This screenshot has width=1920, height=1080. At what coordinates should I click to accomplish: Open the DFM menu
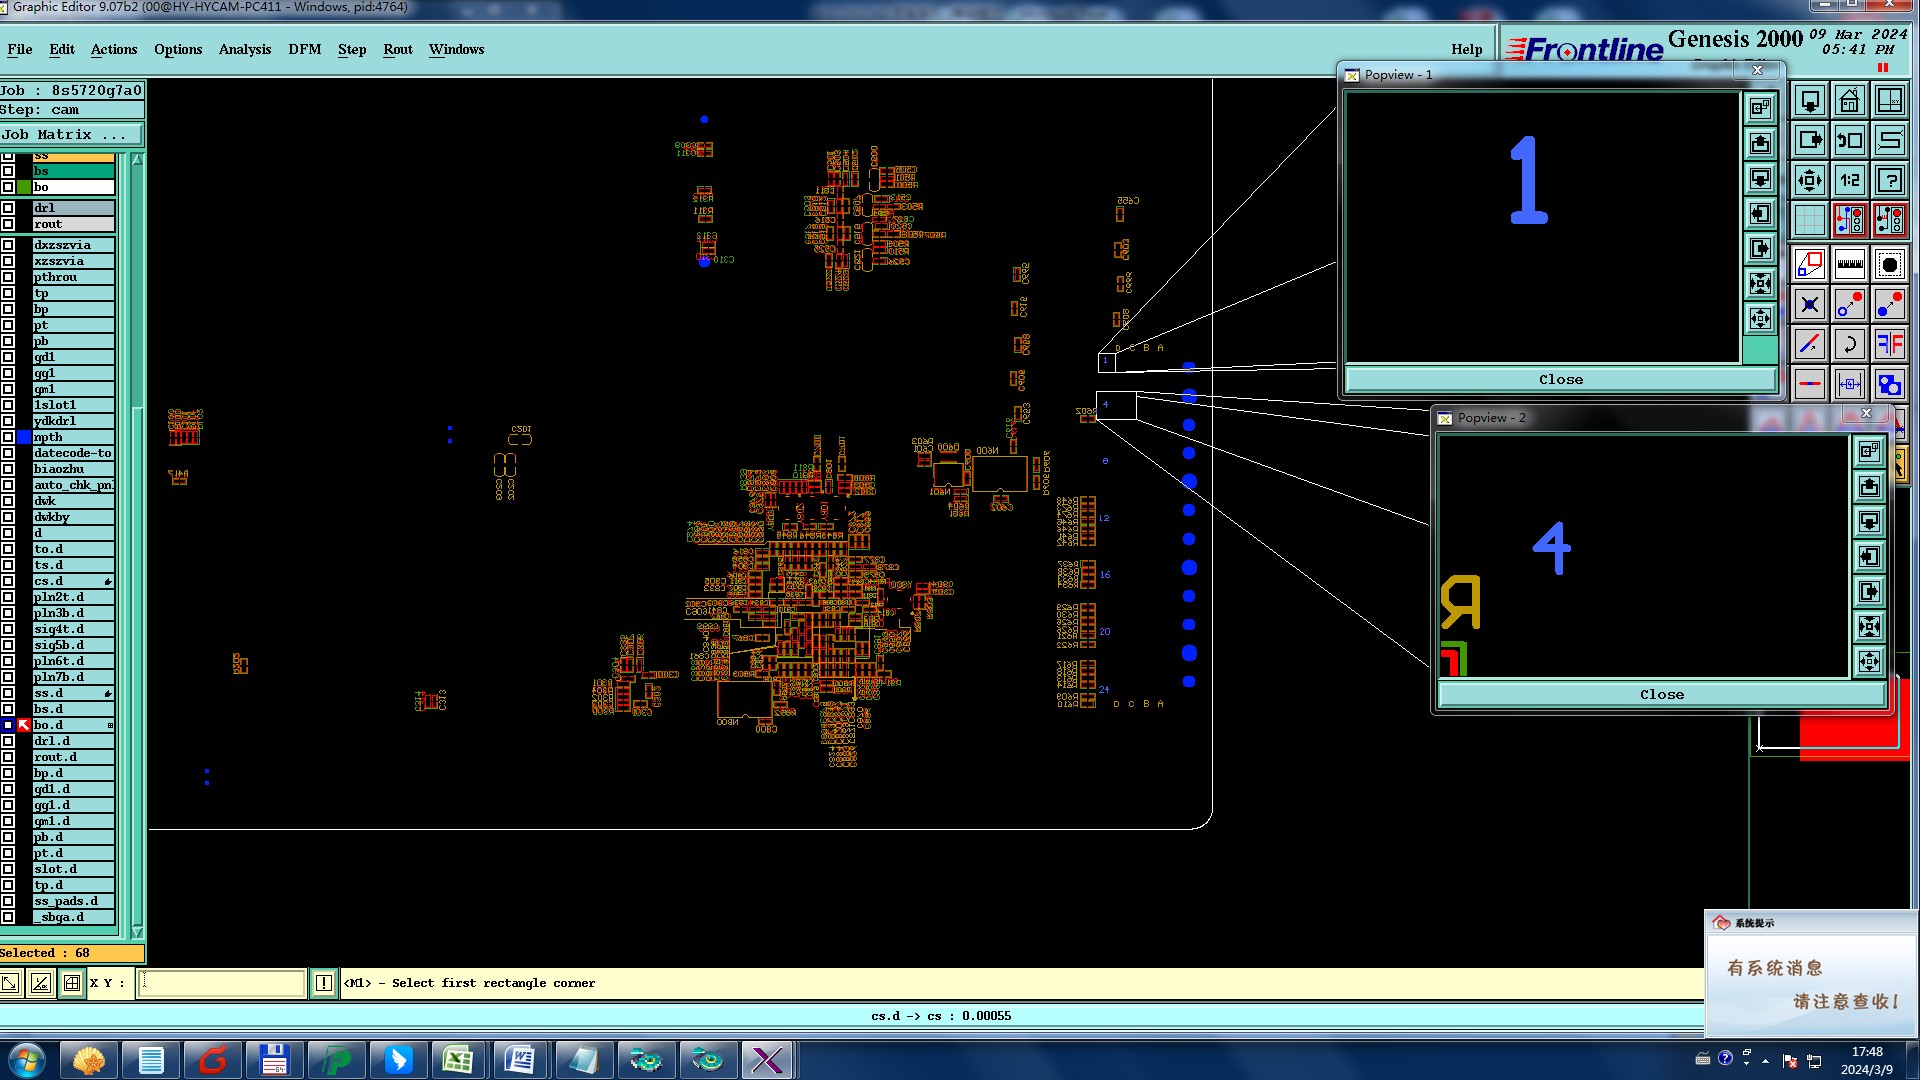[x=304, y=49]
